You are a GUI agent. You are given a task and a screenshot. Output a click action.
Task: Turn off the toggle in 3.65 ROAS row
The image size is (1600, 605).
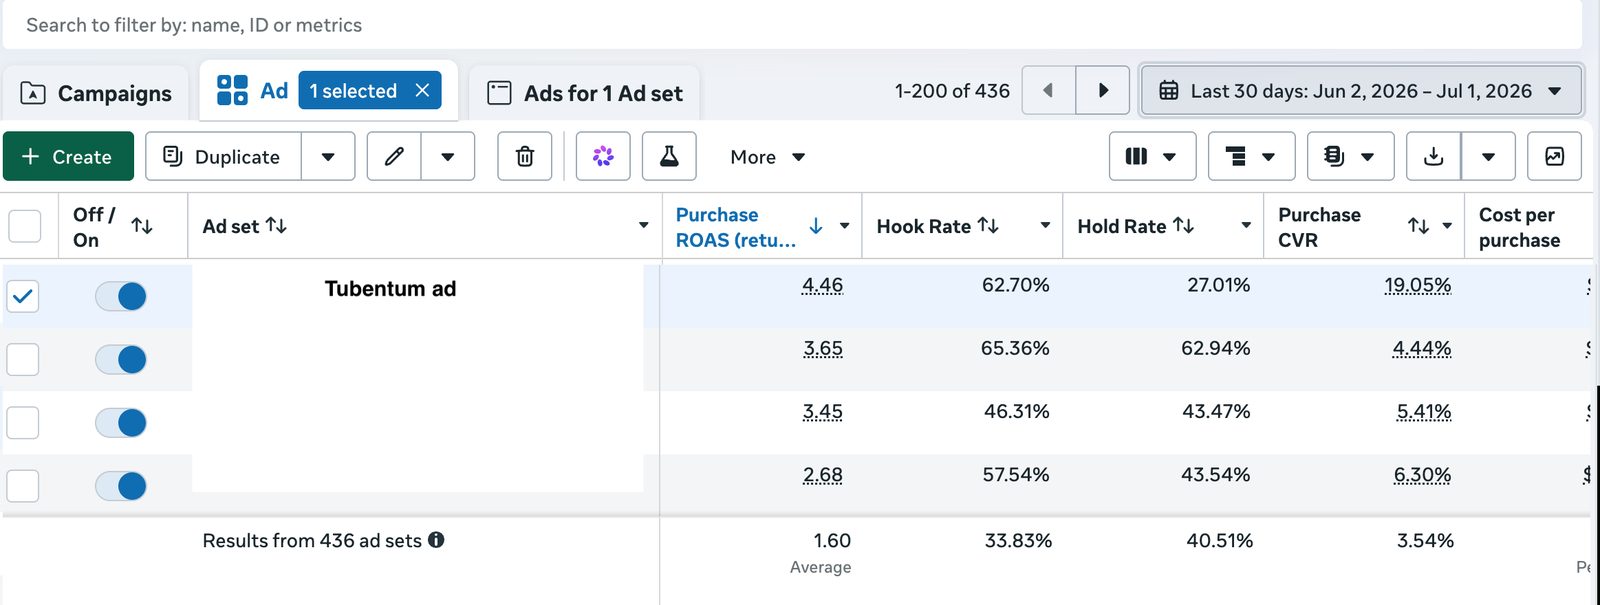point(121,359)
